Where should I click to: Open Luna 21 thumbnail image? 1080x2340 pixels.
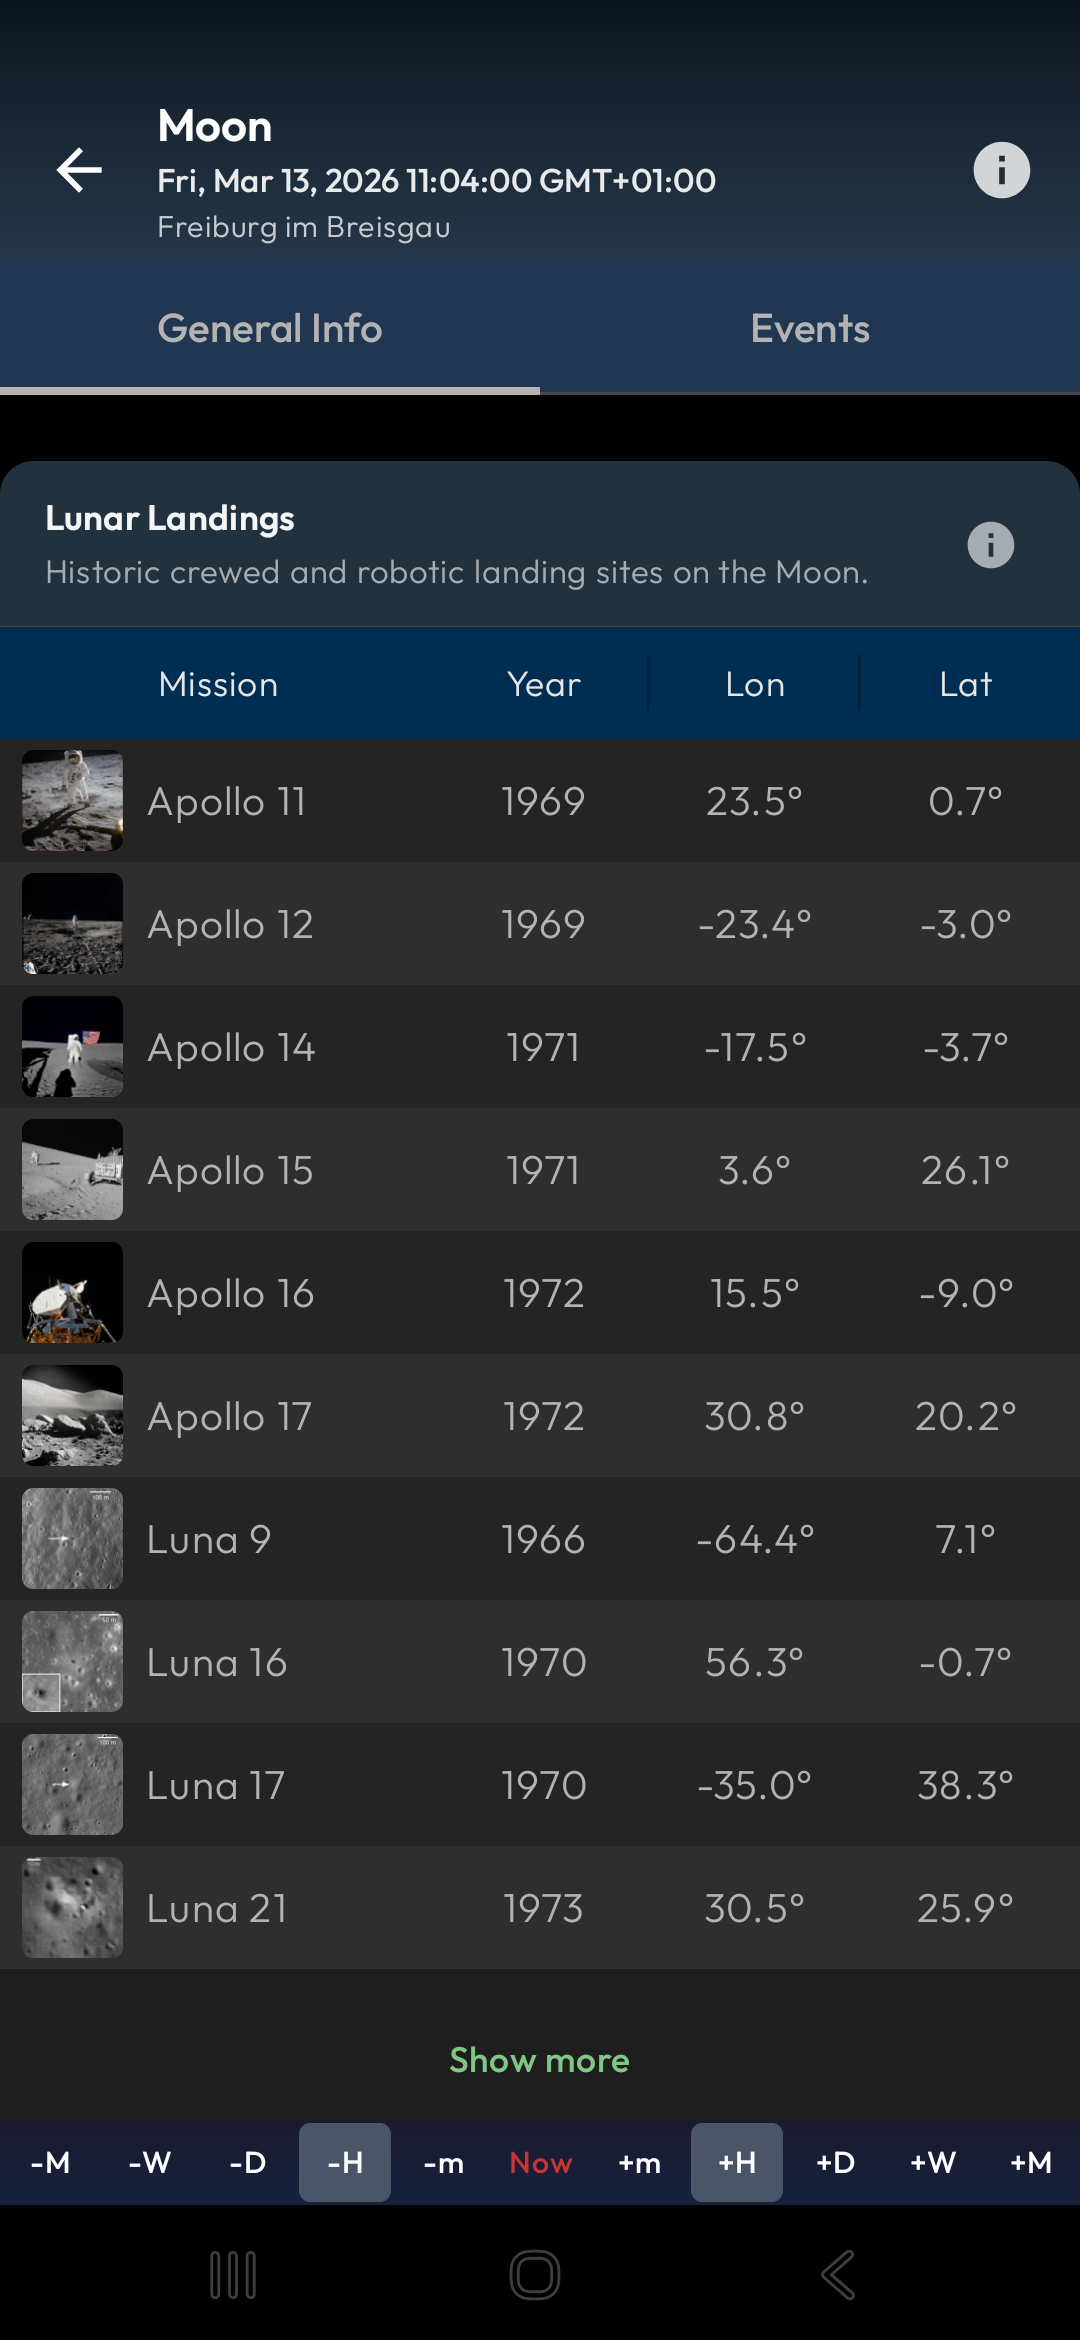[72, 1908]
